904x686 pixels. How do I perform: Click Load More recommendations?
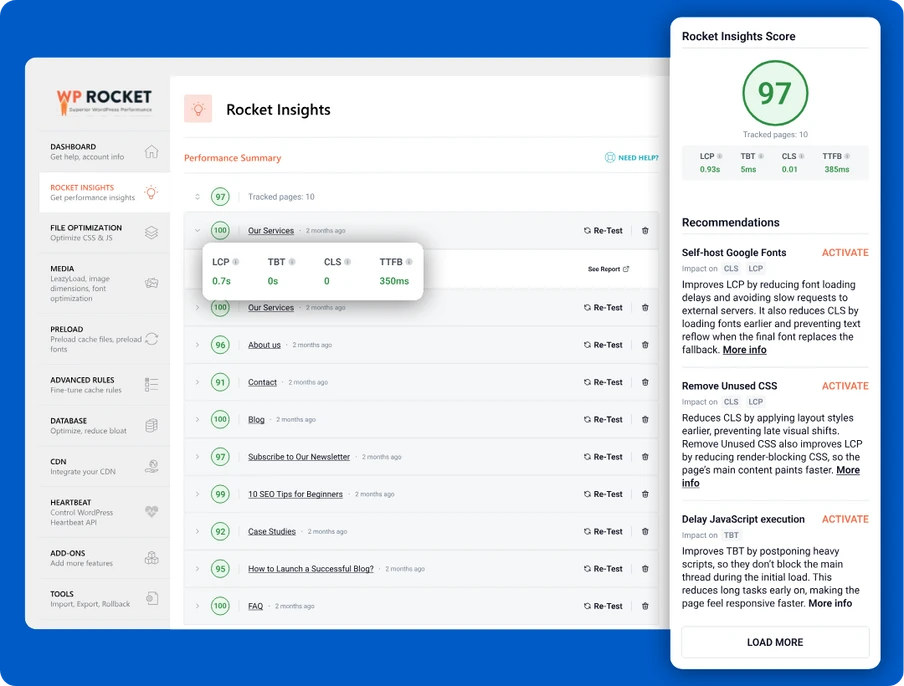tap(775, 642)
